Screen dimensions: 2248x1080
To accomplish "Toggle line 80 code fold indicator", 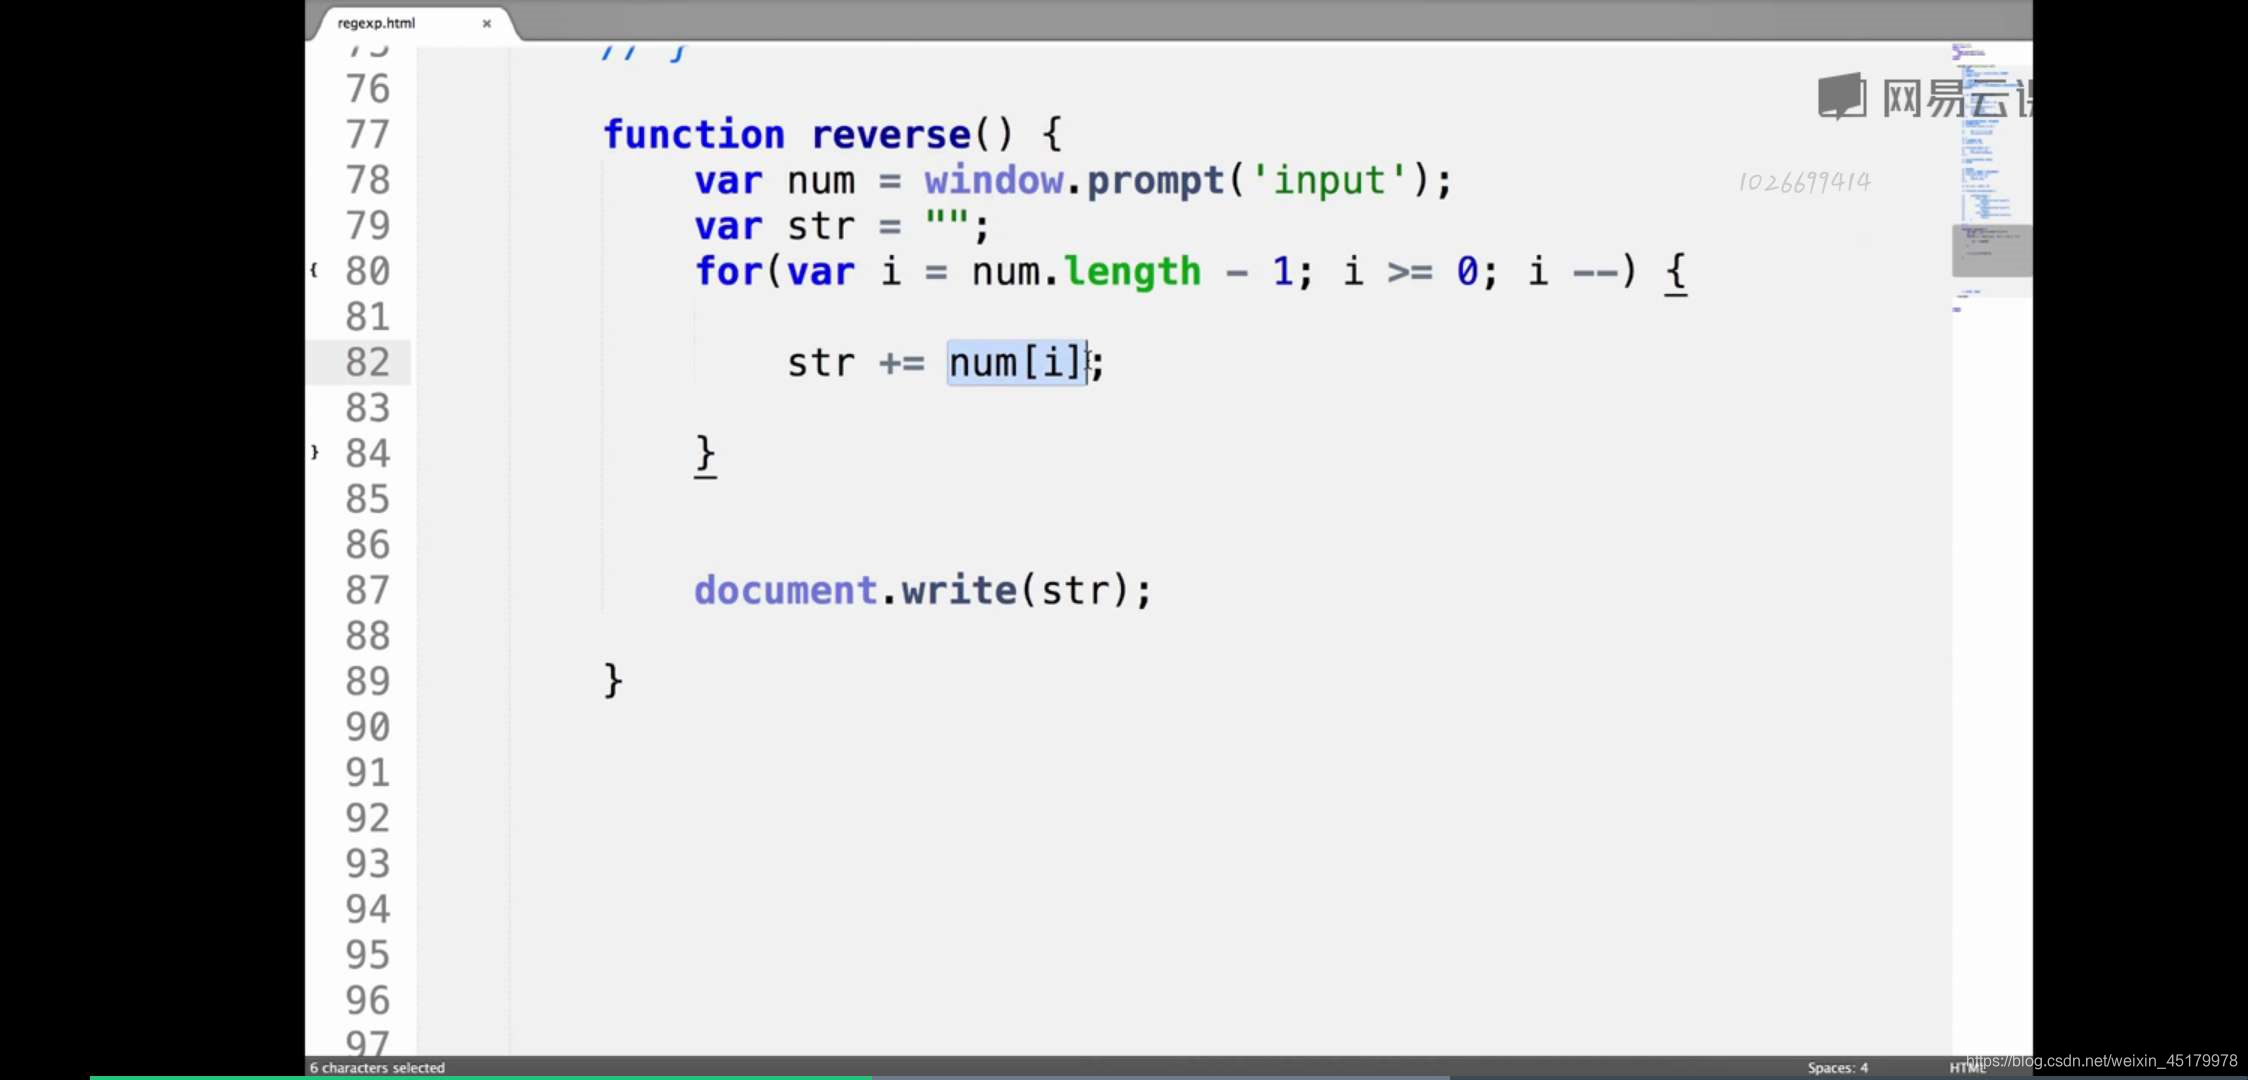I will tap(314, 271).
